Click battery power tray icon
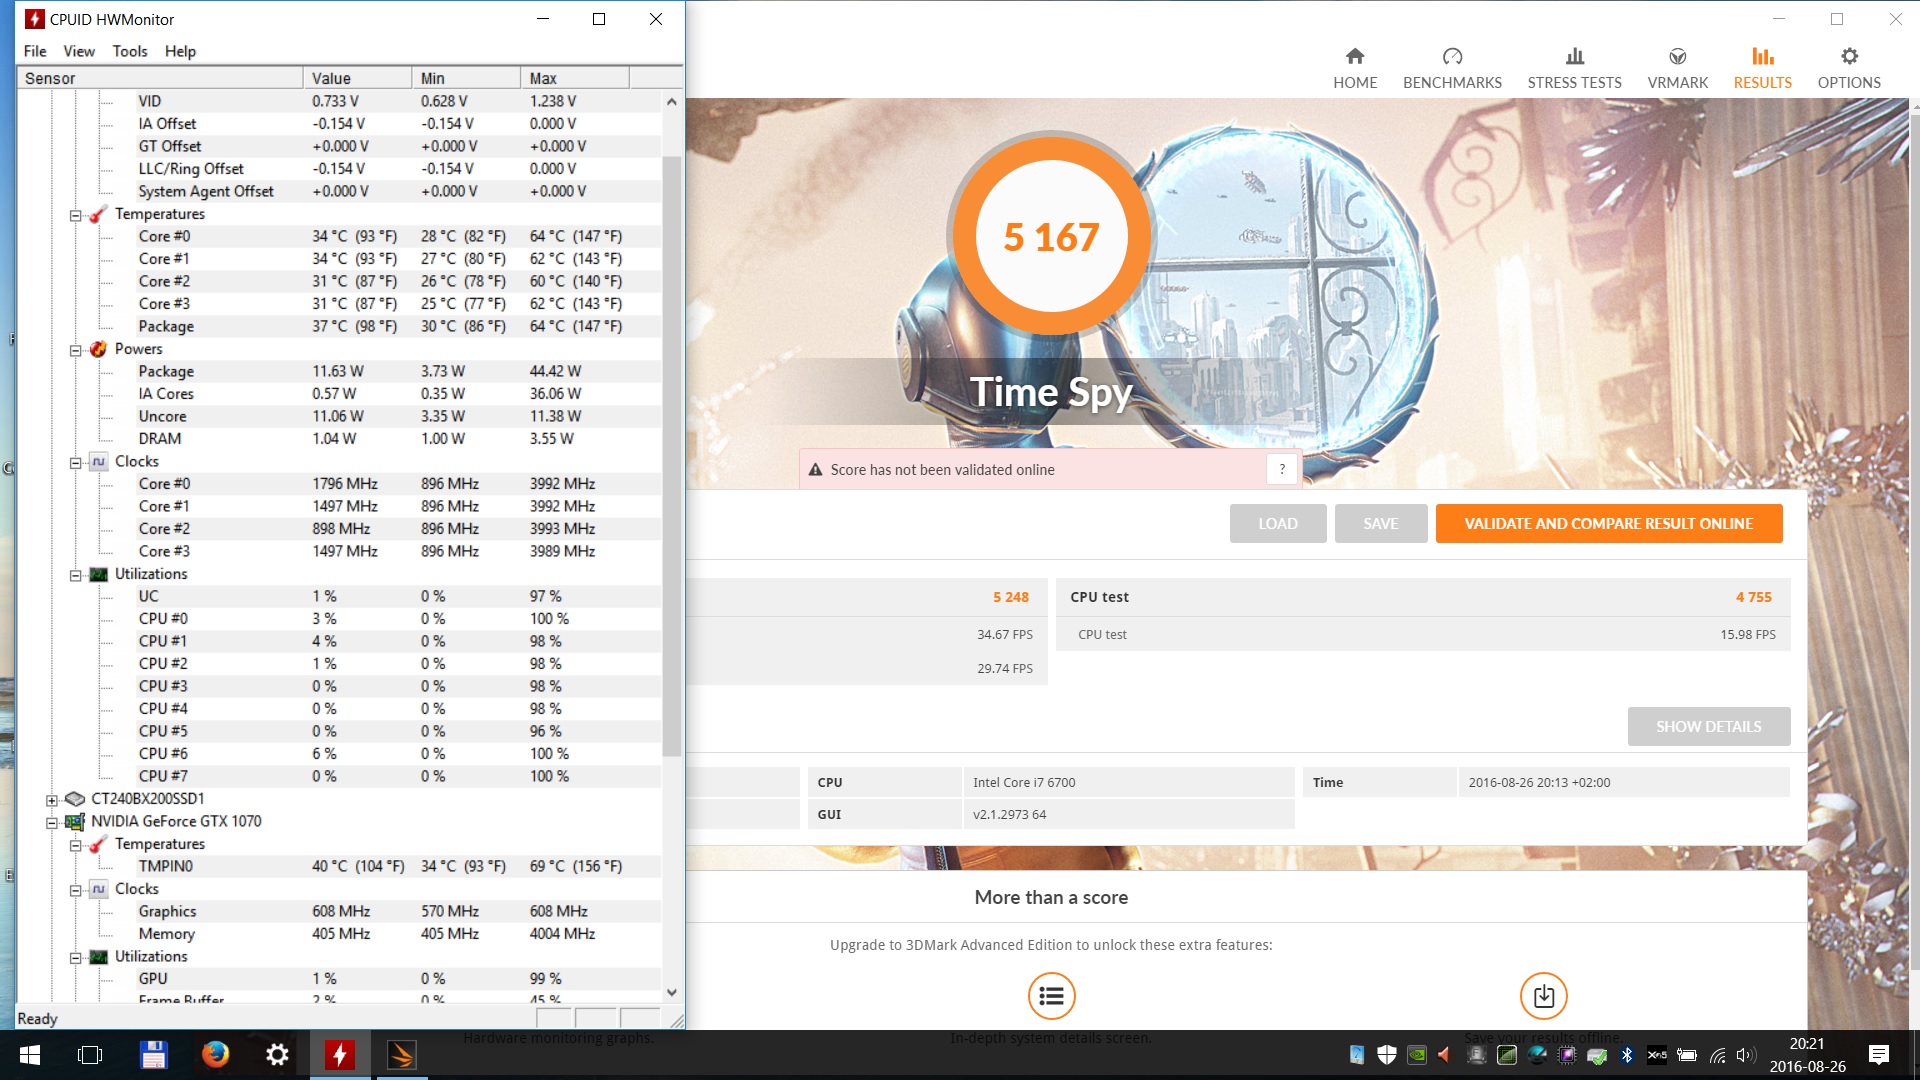This screenshot has height=1080, width=1920. [x=1687, y=1055]
